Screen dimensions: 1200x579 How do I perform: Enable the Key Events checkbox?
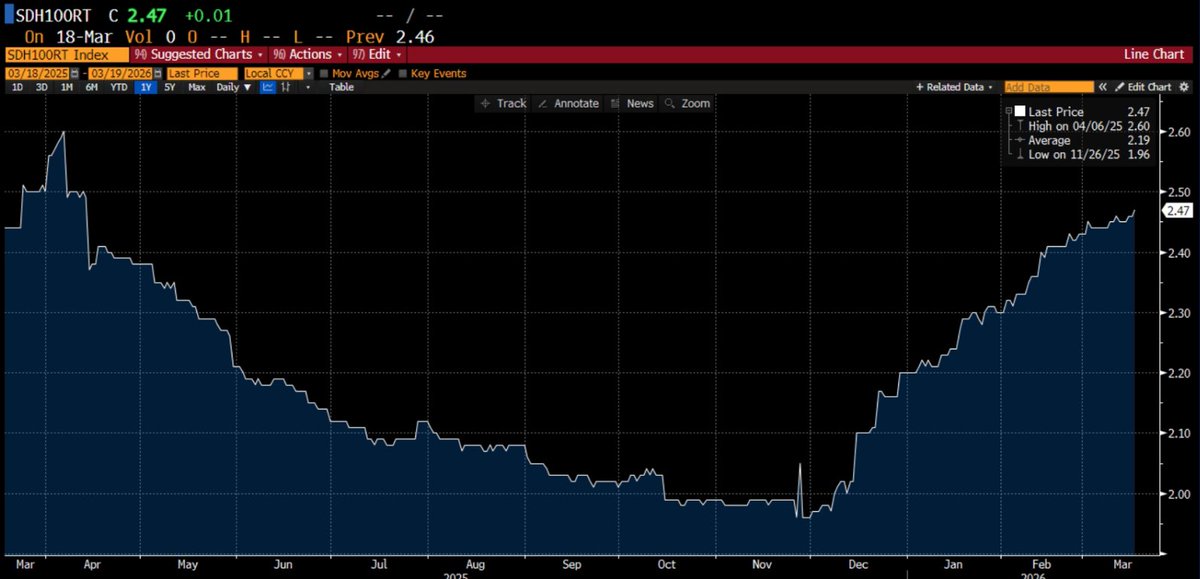coord(403,74)
